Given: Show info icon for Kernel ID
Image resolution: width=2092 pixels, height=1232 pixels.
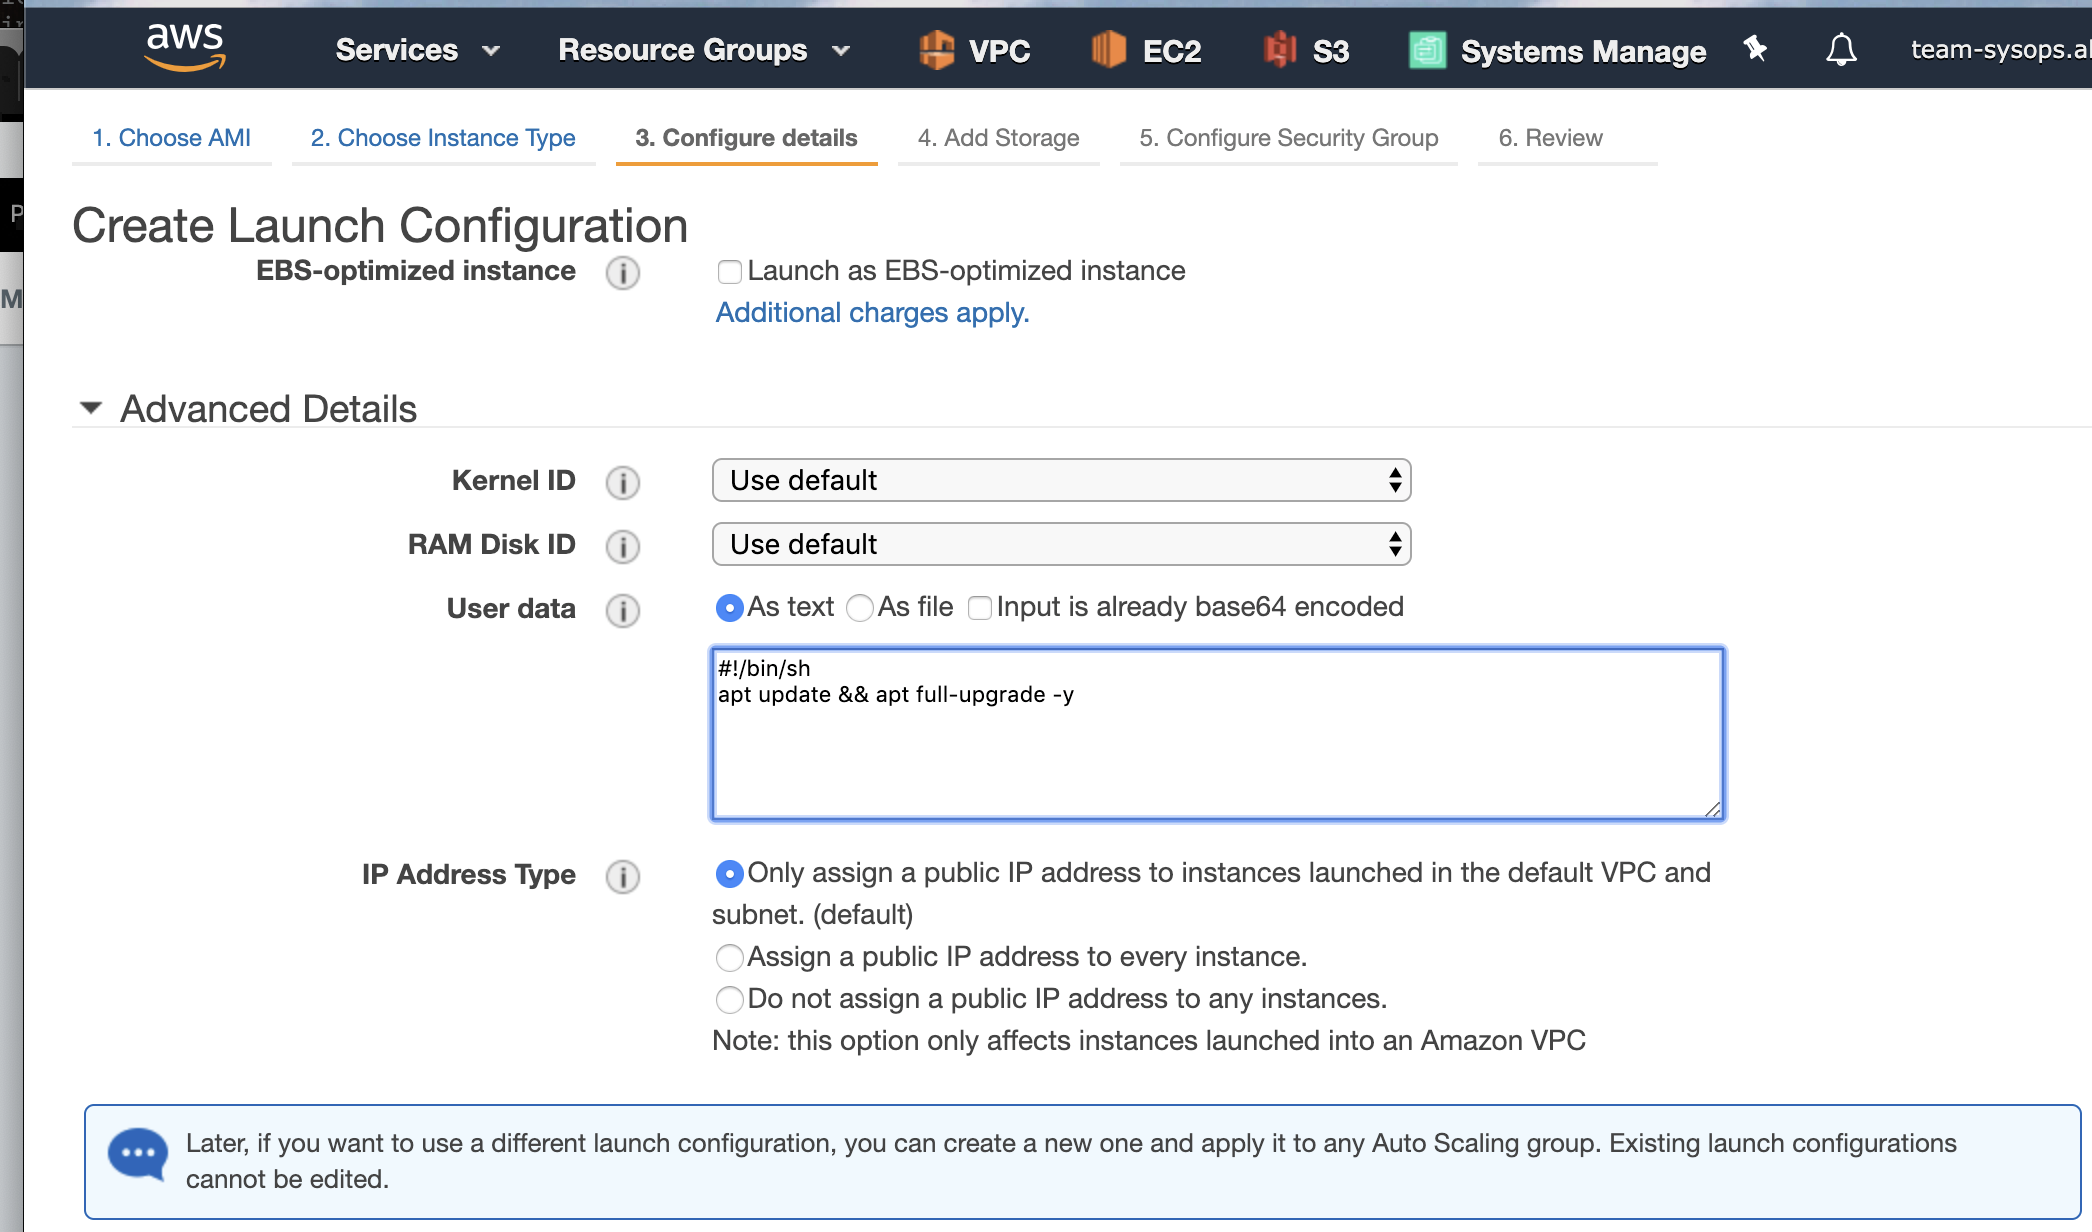Looking at the screenshot, I should (x=623, y=483).
